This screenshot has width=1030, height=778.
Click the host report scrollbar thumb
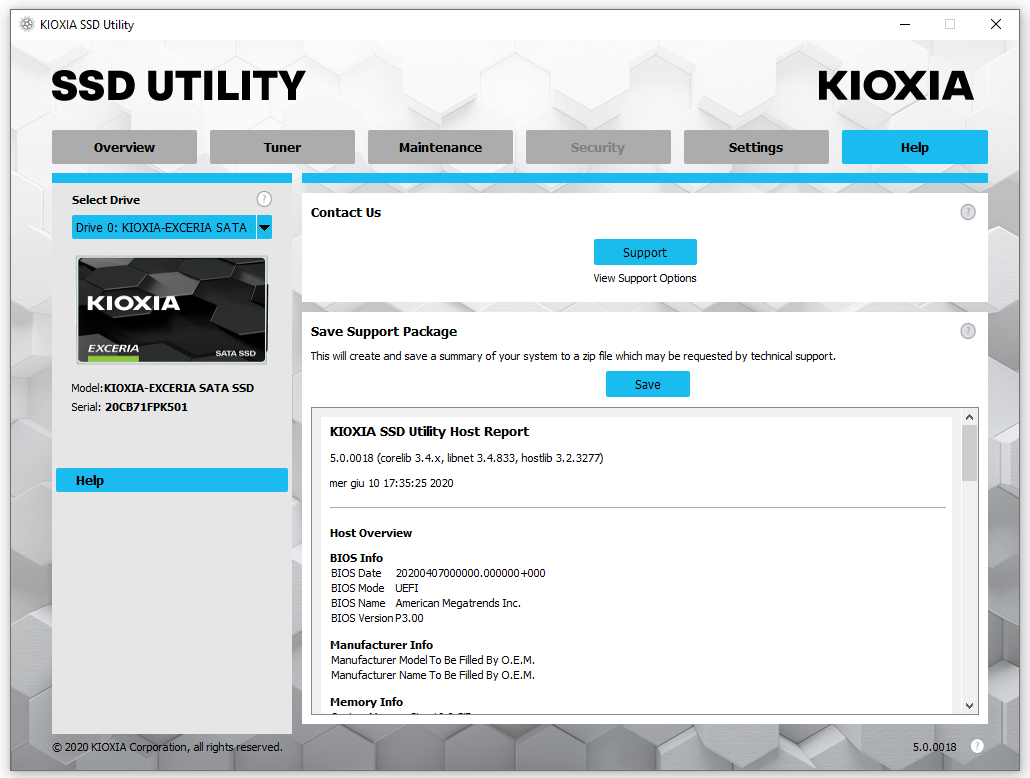[970, 453]
